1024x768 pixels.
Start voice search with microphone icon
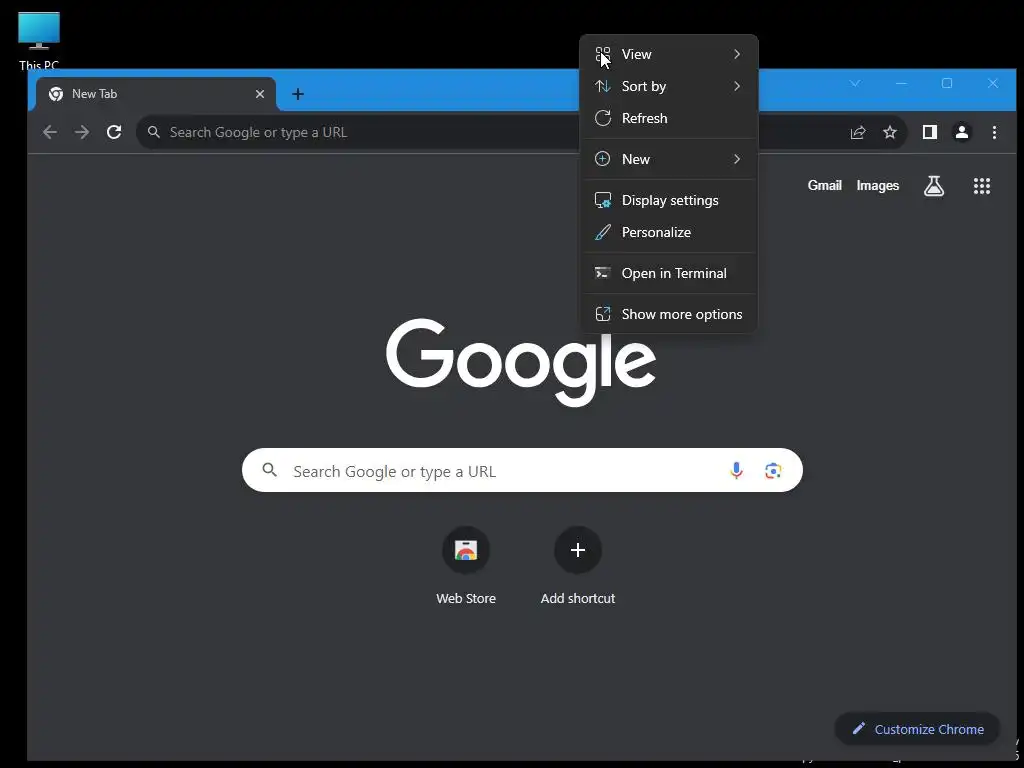point(736,470)
